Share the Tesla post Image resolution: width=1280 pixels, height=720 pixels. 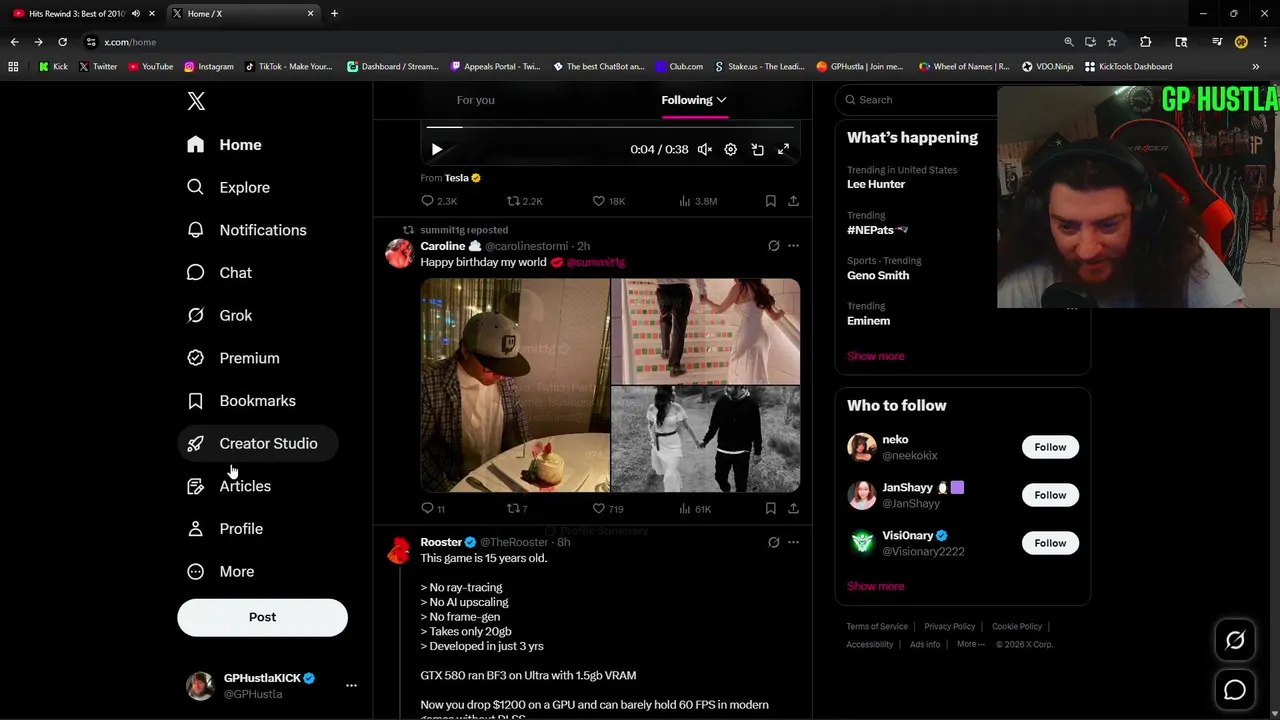793,201
